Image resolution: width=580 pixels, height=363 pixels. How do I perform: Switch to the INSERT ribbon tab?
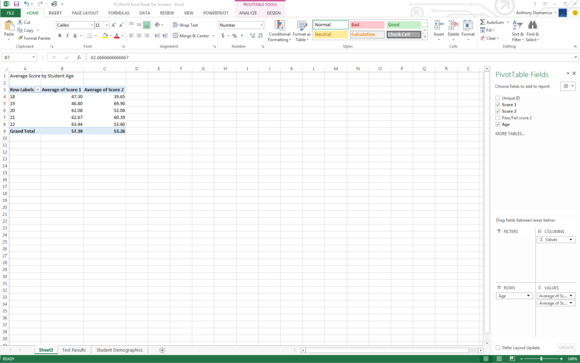pyautogui.click(x=55, y=13)
